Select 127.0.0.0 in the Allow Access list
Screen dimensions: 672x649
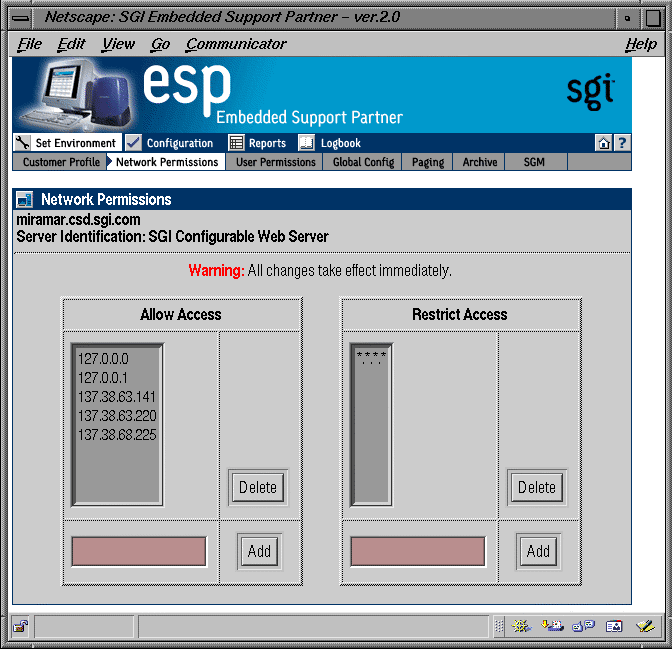(x=103, y=359)
